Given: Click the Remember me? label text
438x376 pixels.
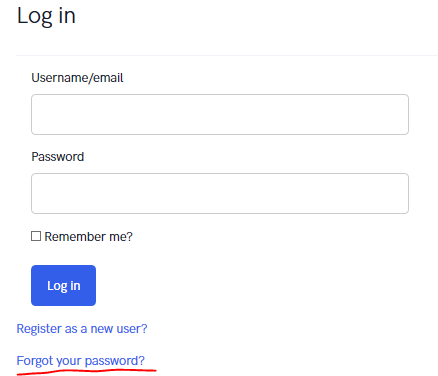Looking at the screenshot, I should click(88, 237).
